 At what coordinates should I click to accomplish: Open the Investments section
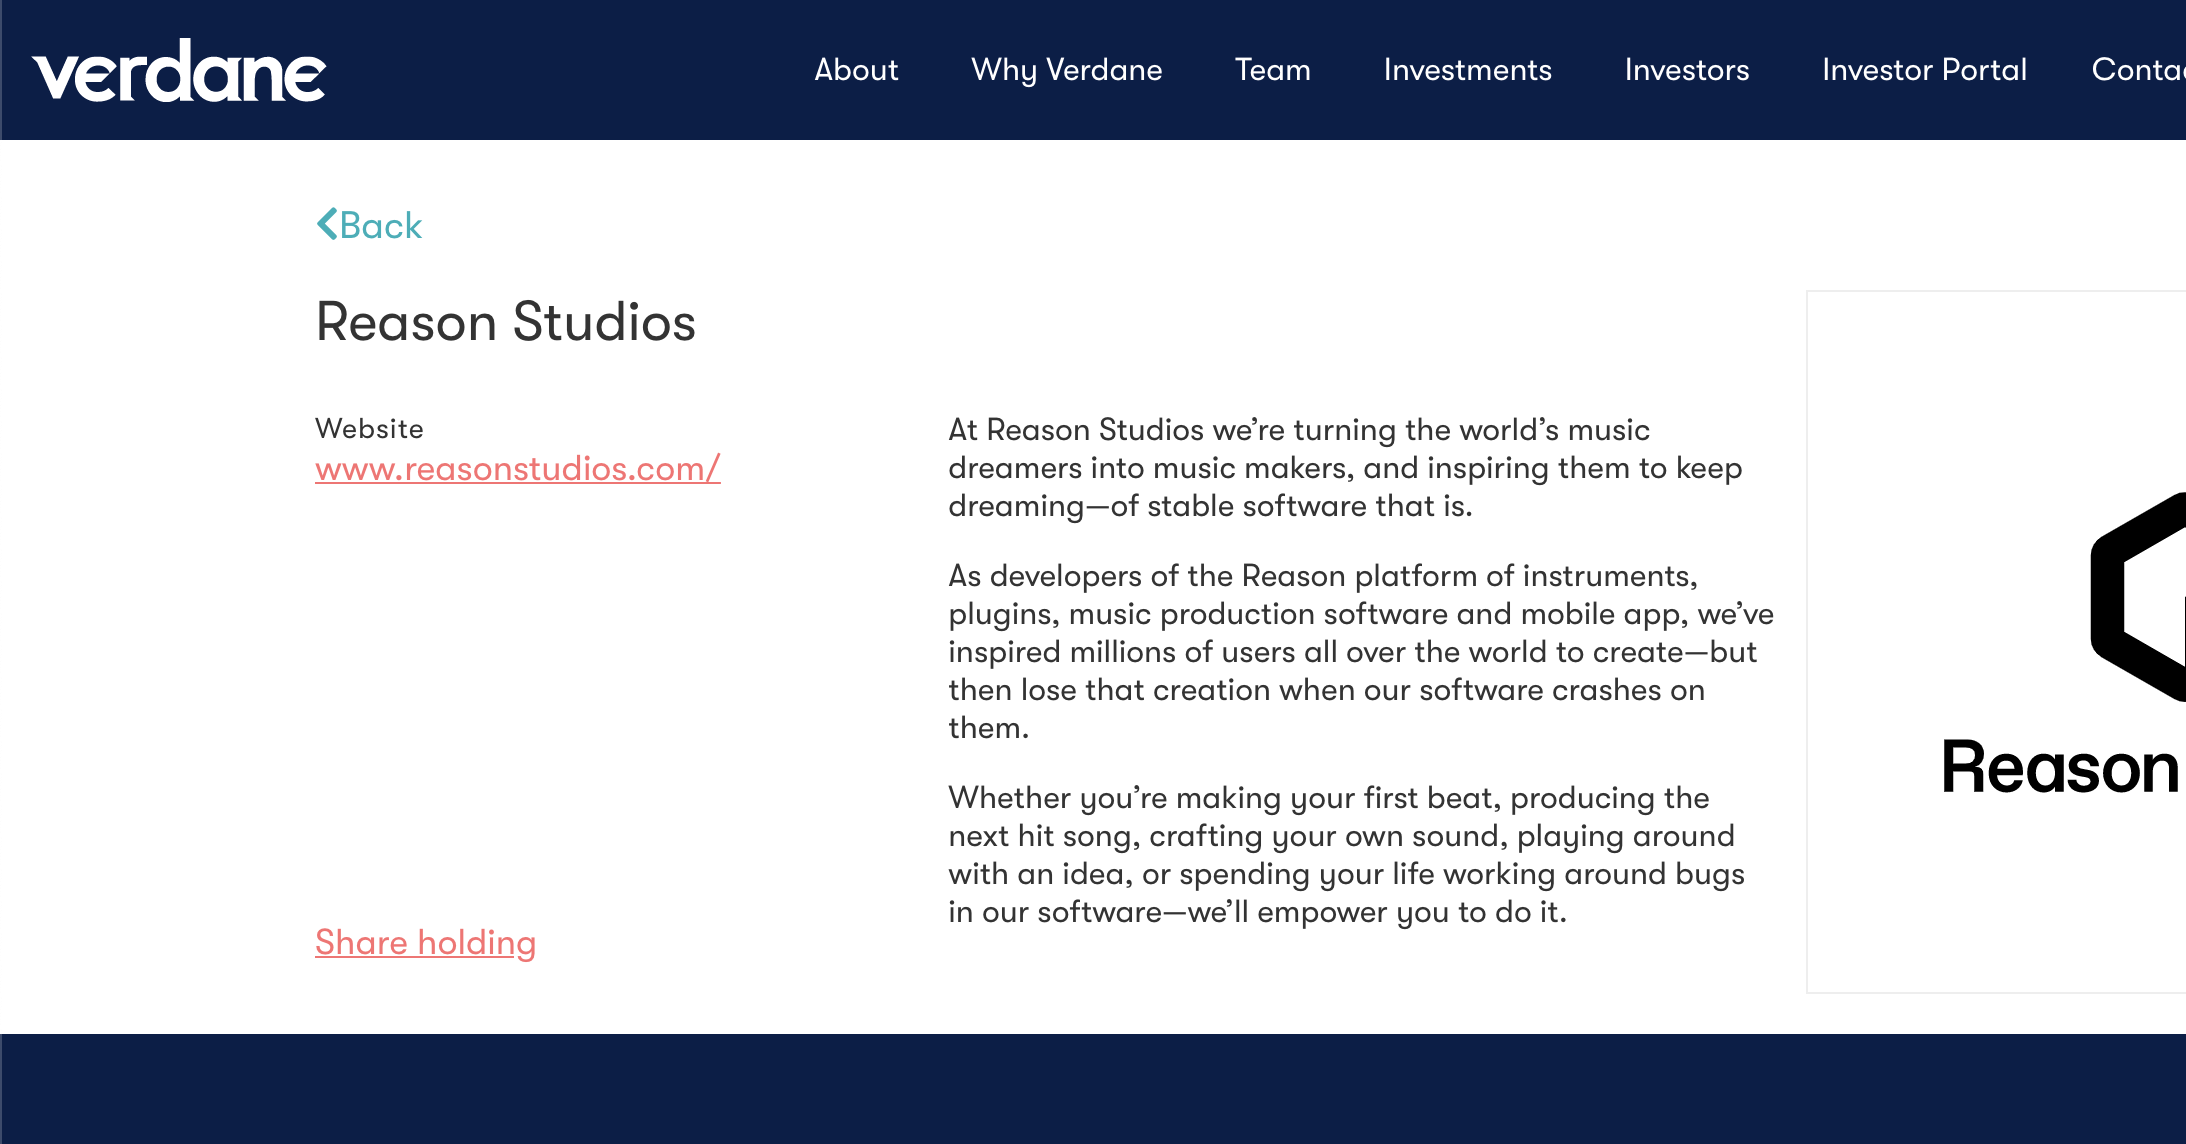1467,70
